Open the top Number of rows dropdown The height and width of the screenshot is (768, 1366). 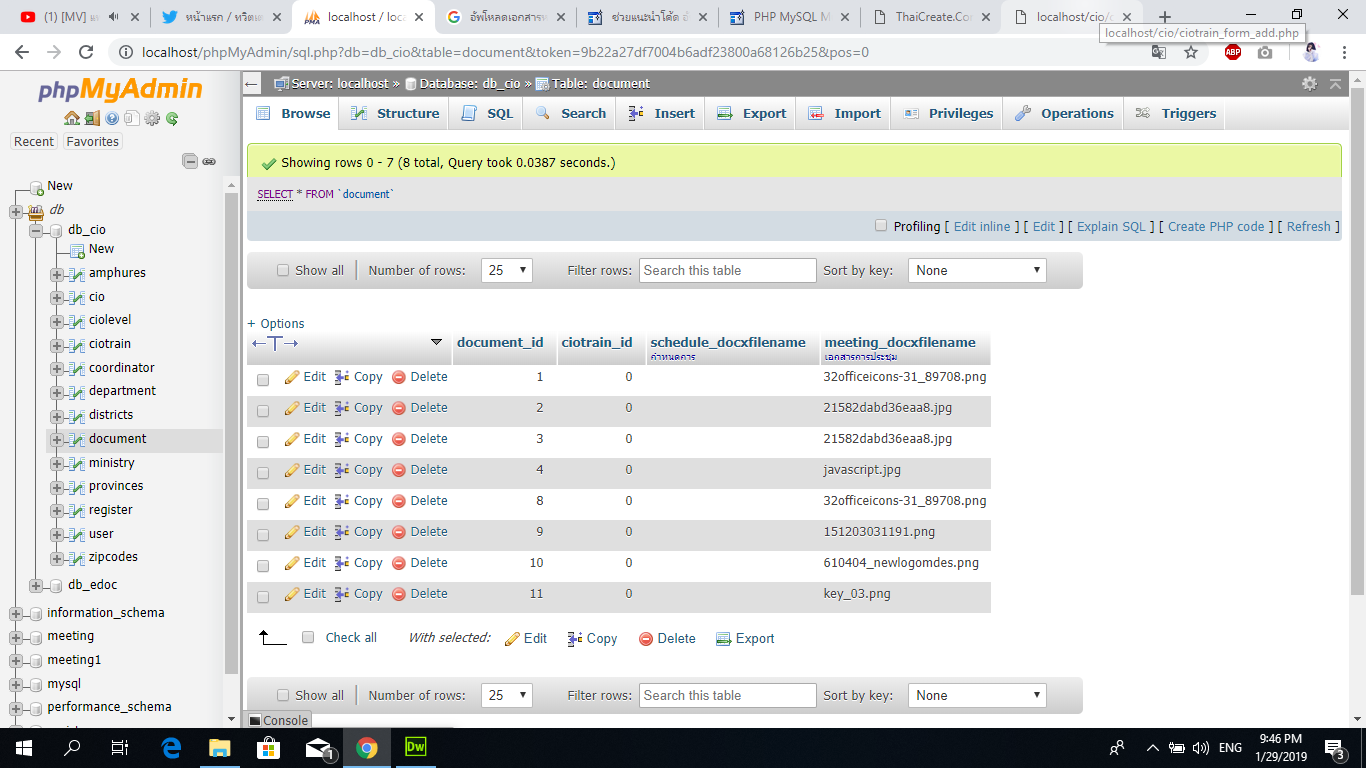tap(507, 270)
